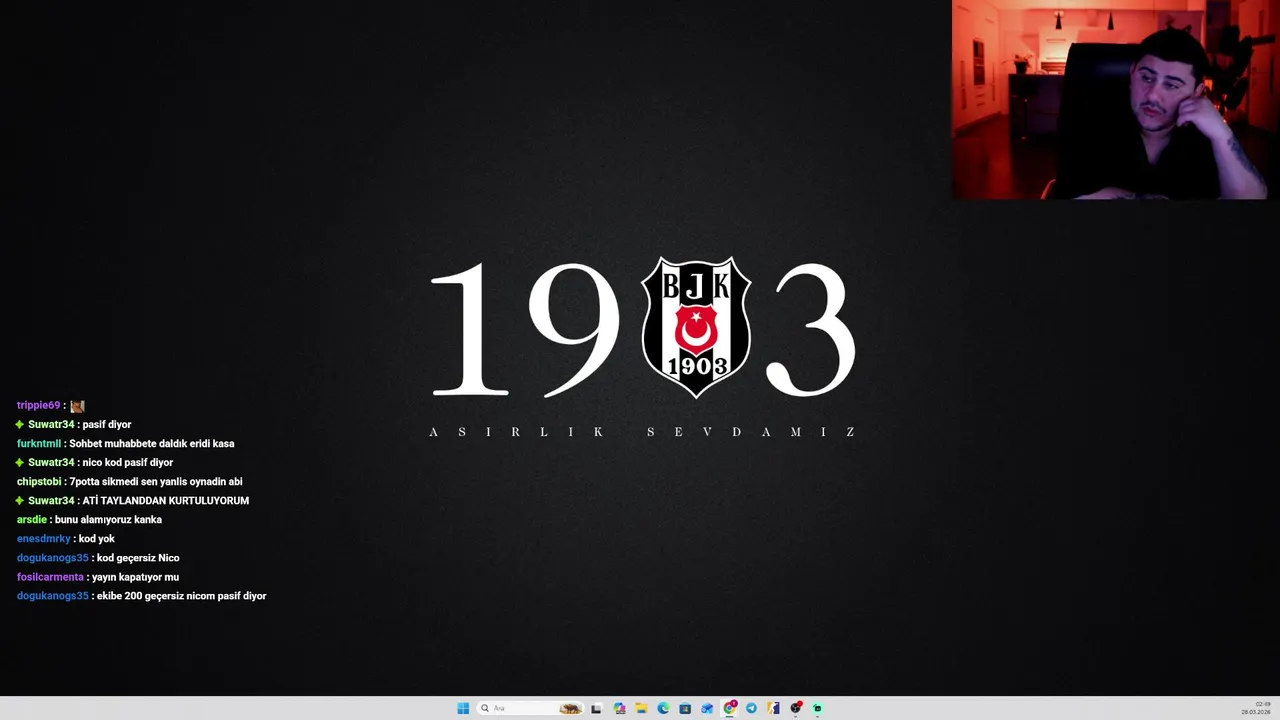Open the clock and date in system tray
The width and height of the screenshot is (1280, 720).
tap(1256, 708)
